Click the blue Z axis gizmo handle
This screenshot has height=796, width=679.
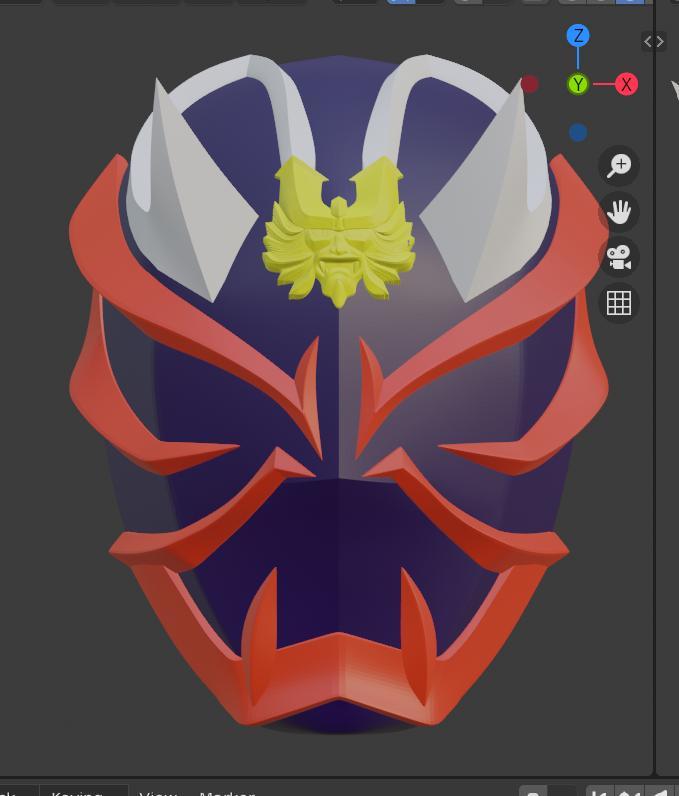point(578,36)
